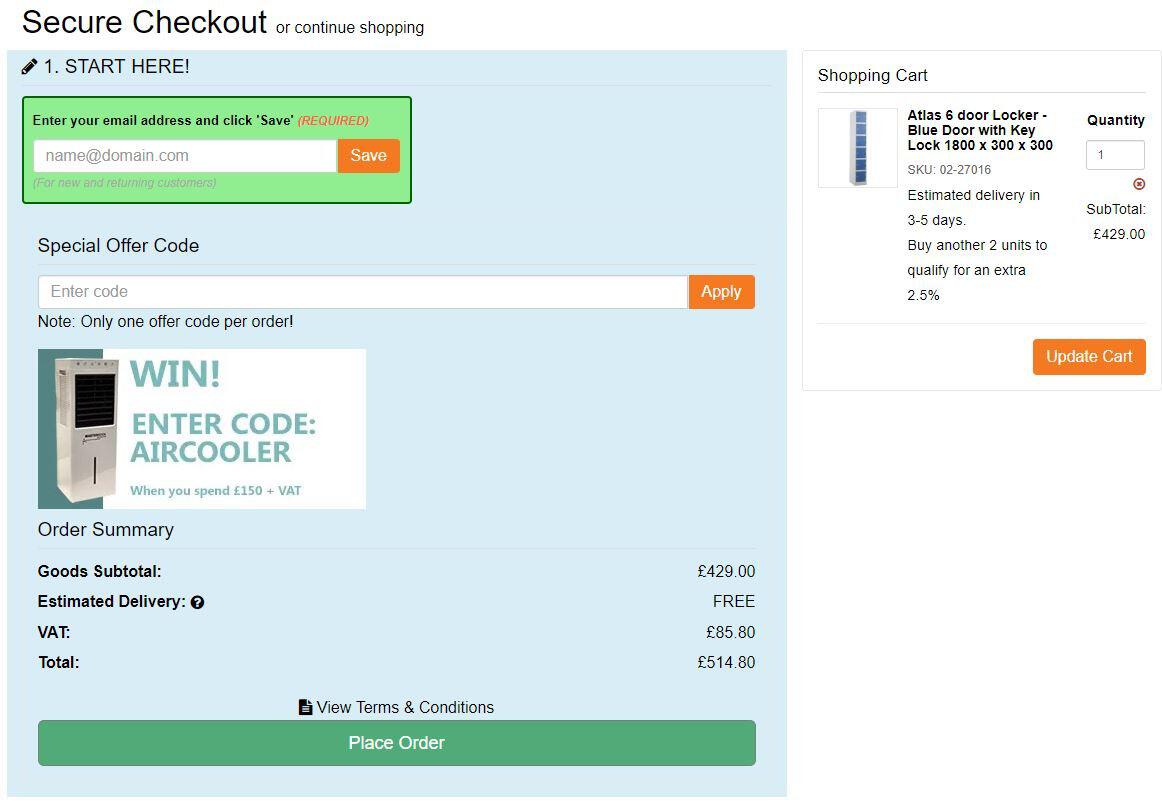The image size is (1162, 802).
Task: Apply the entered offer code
Action: coord(720,291)
